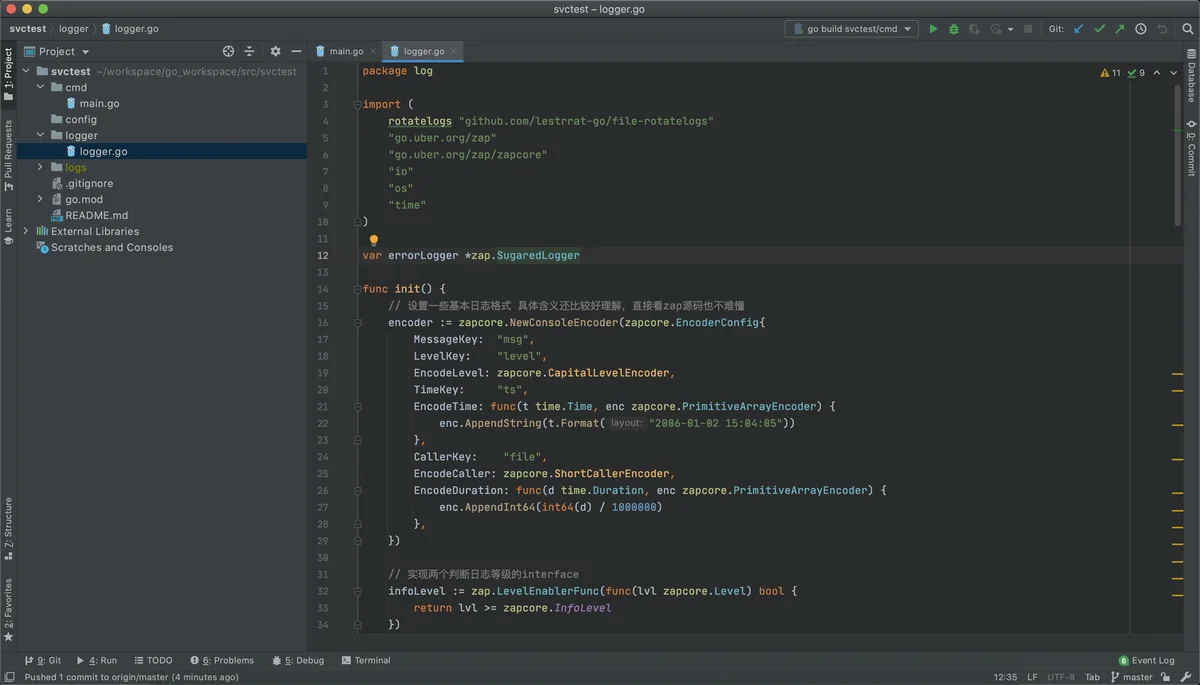Open the Terminal tool window
The image size is (1200, 685).
(366, 660)
